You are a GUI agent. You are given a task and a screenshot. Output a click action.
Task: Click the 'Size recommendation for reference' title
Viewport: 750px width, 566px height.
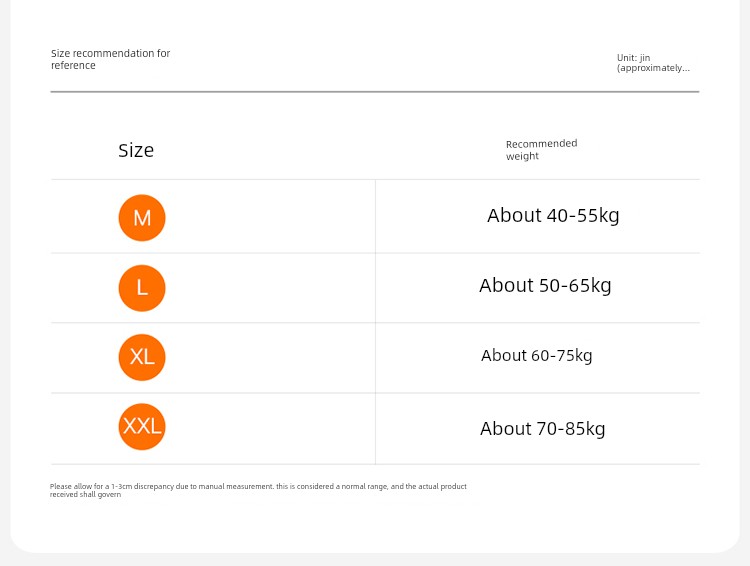pos(110,59)
